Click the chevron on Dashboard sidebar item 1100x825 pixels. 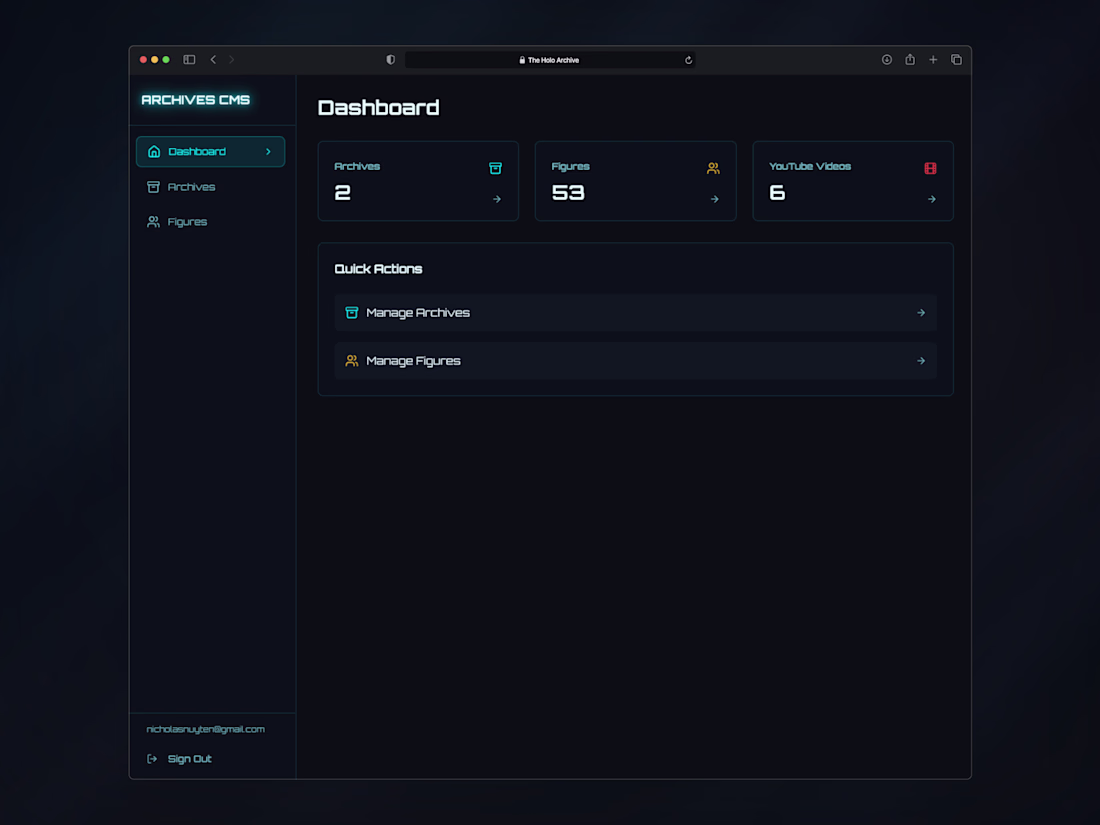pos(268,152)
